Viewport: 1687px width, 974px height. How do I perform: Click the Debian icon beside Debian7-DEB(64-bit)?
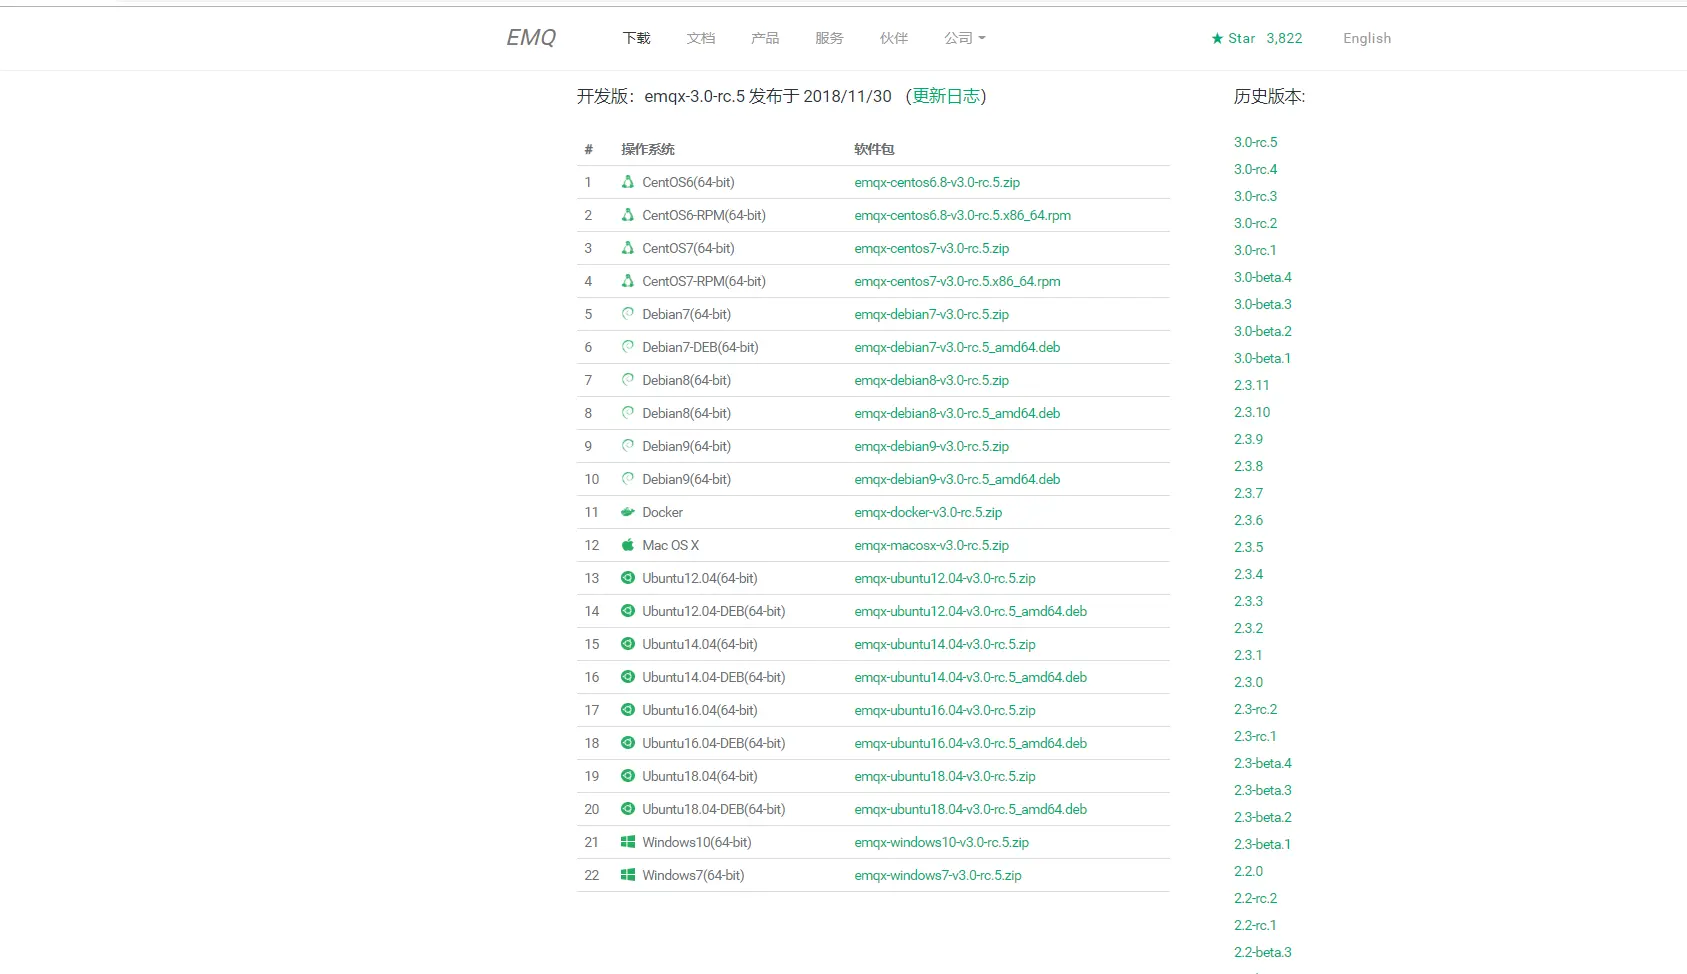628,347
